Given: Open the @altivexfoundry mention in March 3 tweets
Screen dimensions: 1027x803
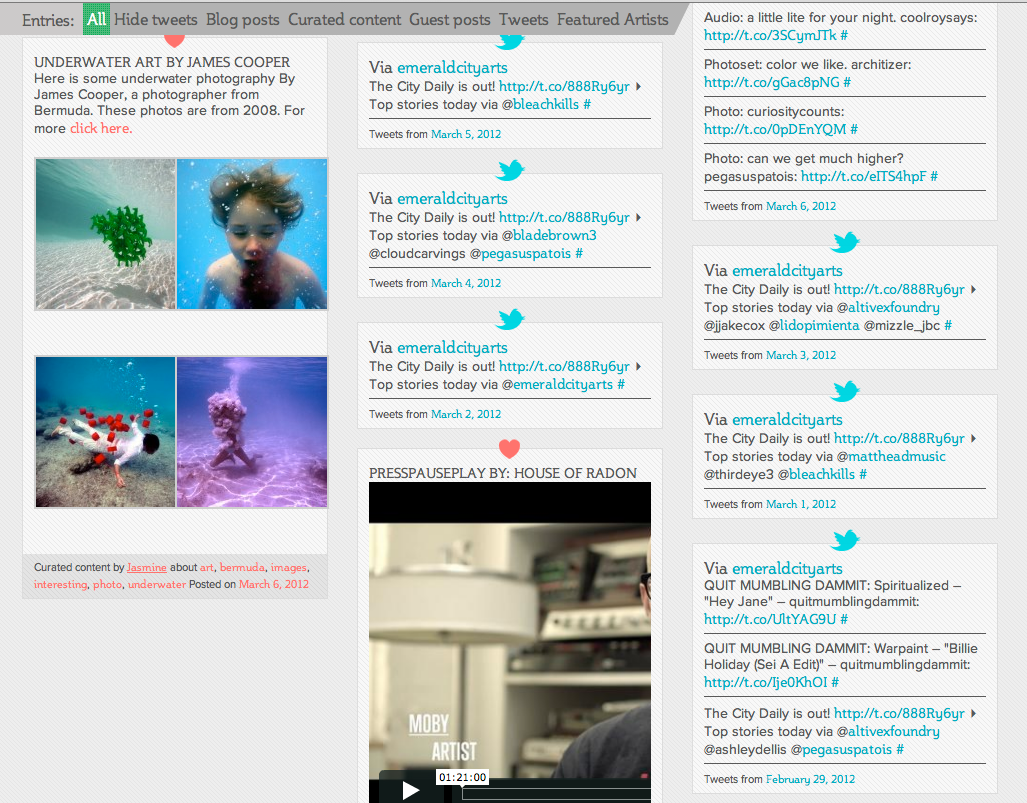Looking at the screenshot, I should 893,307.
